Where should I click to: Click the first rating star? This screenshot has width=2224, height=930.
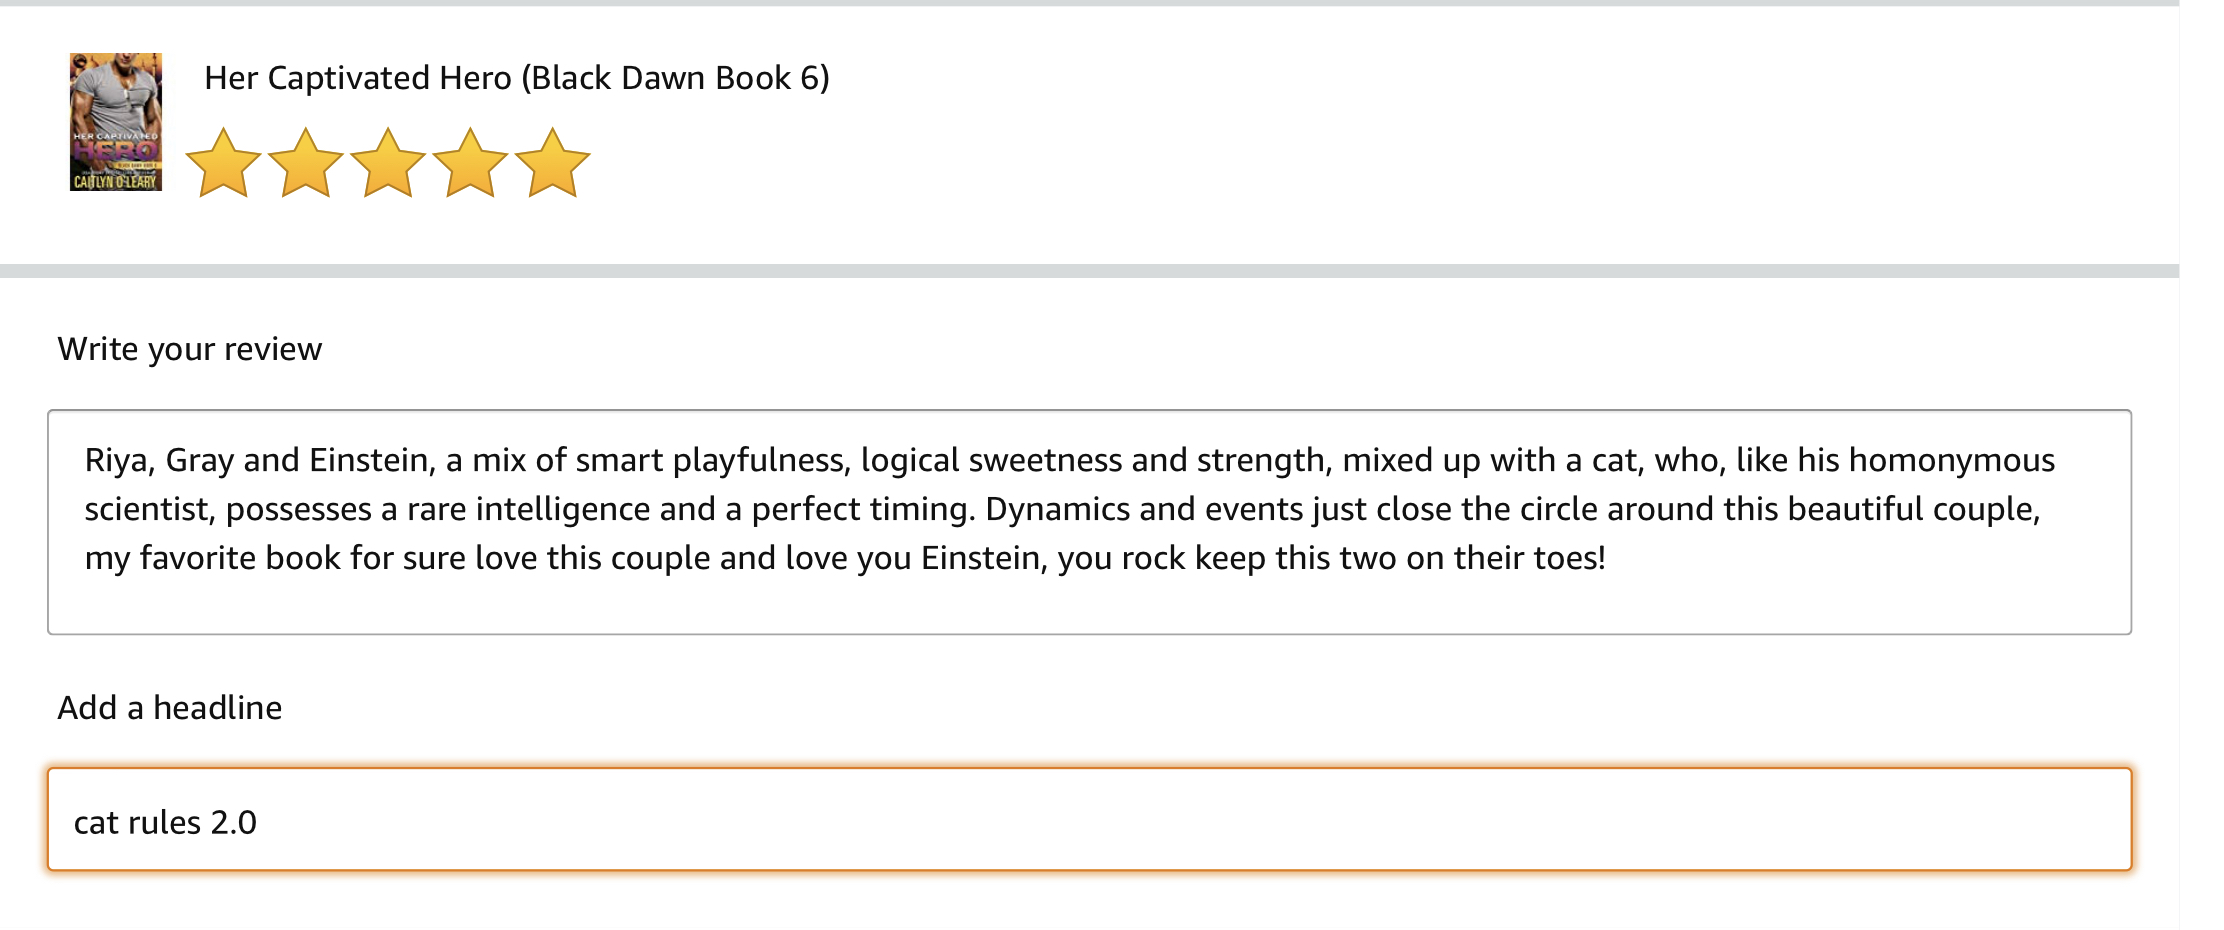(x=223, y=163)
